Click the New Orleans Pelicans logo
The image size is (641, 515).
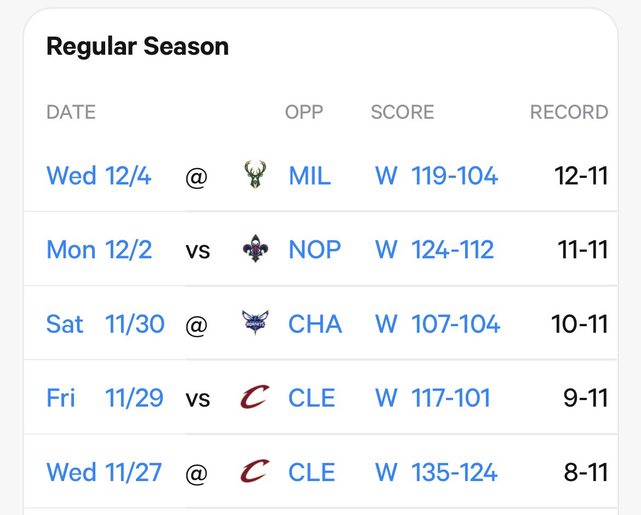pos(256,249)
